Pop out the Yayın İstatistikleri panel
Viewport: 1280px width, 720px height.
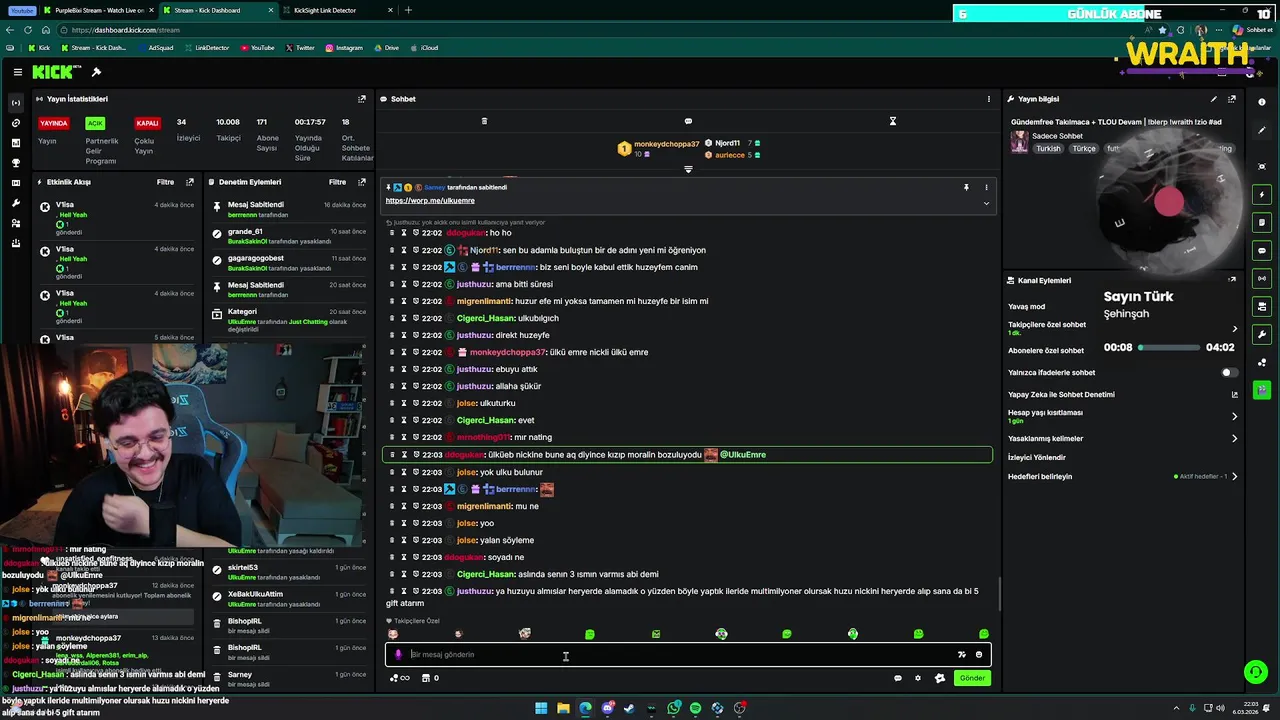click(x=362, y=99)
